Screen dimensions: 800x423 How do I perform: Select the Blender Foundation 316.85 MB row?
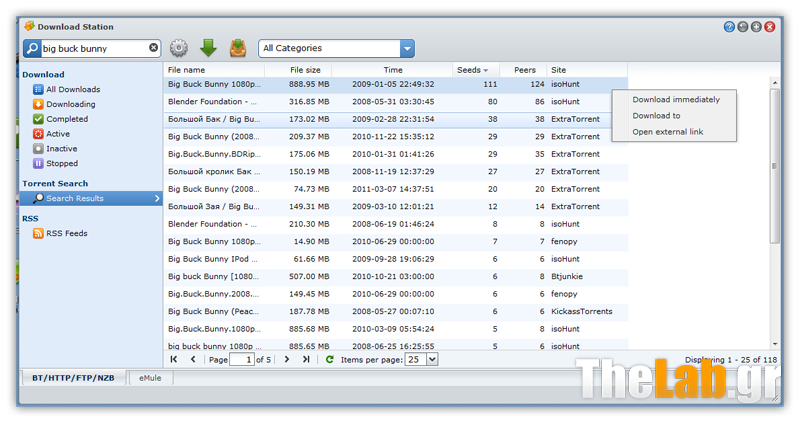(396, 102)
